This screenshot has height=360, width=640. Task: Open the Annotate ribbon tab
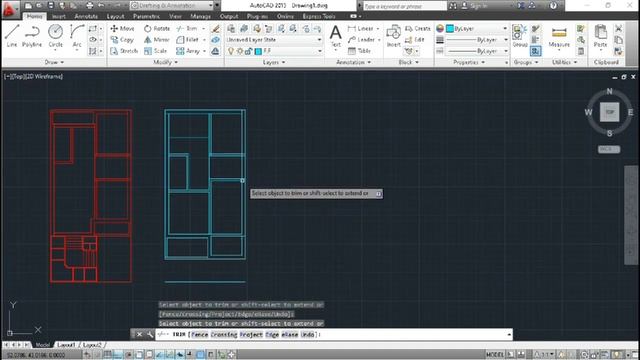[x=86, y=16]
